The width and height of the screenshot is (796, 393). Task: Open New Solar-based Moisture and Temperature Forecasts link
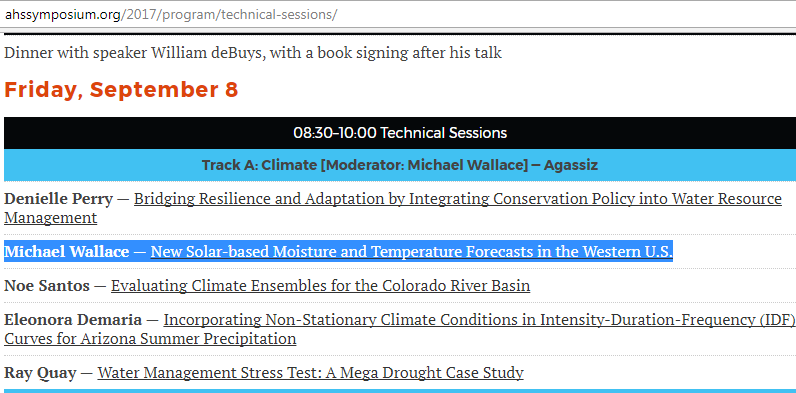pos(412,251)
